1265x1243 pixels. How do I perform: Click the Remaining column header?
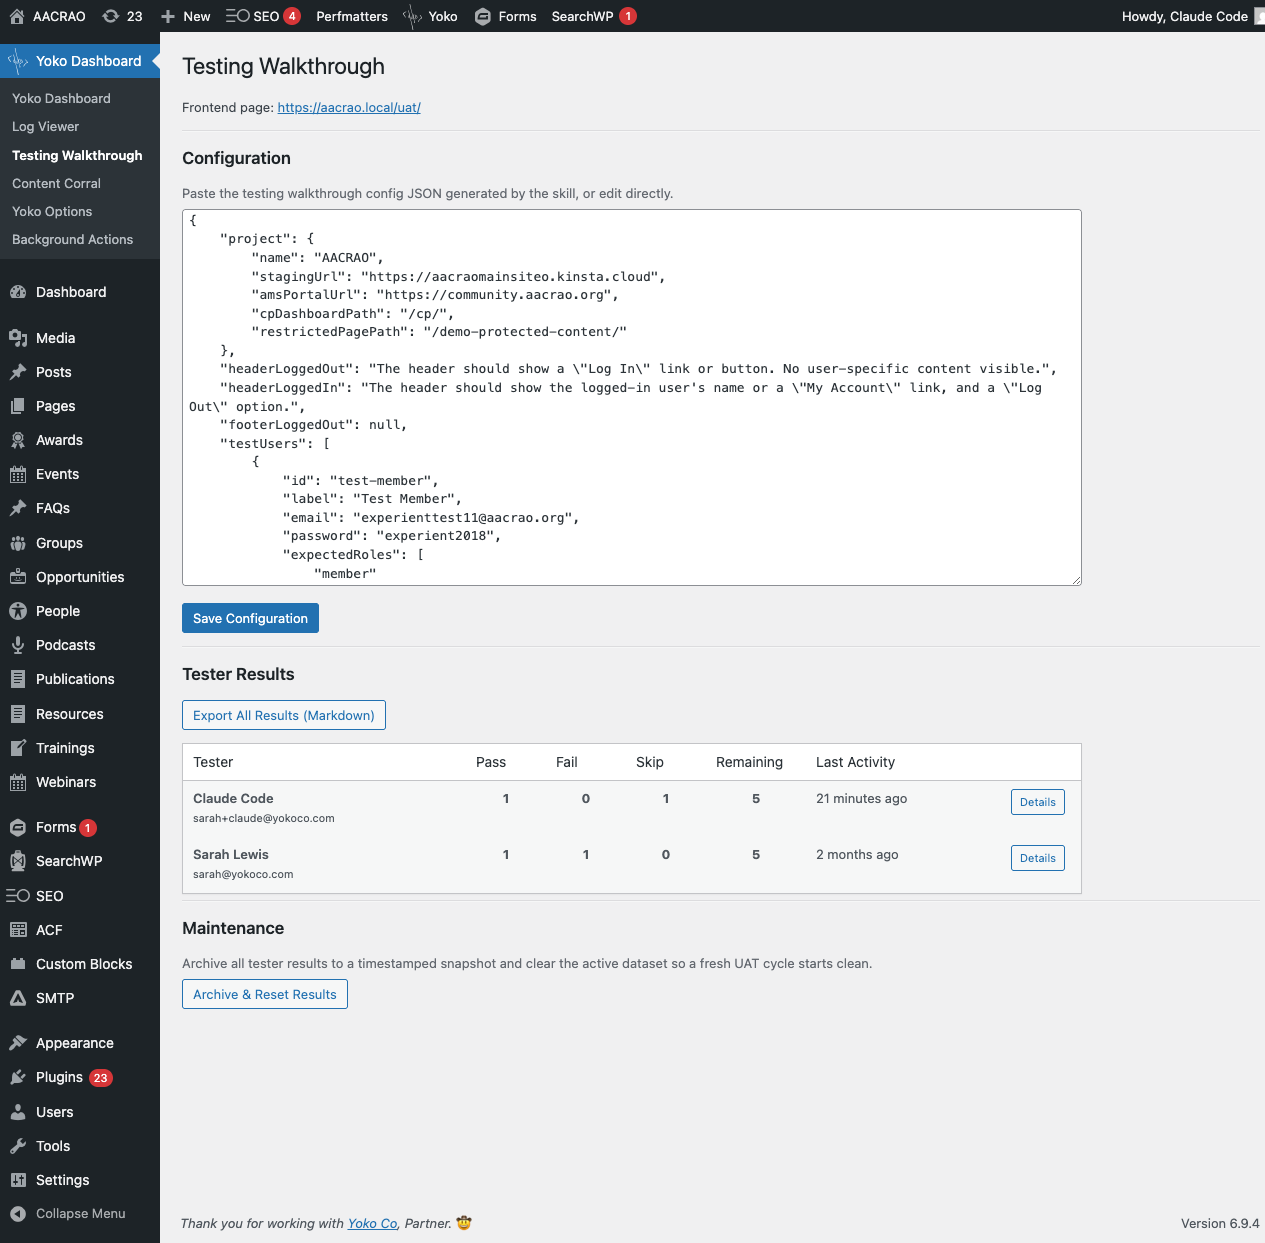(x=749, y=762)
